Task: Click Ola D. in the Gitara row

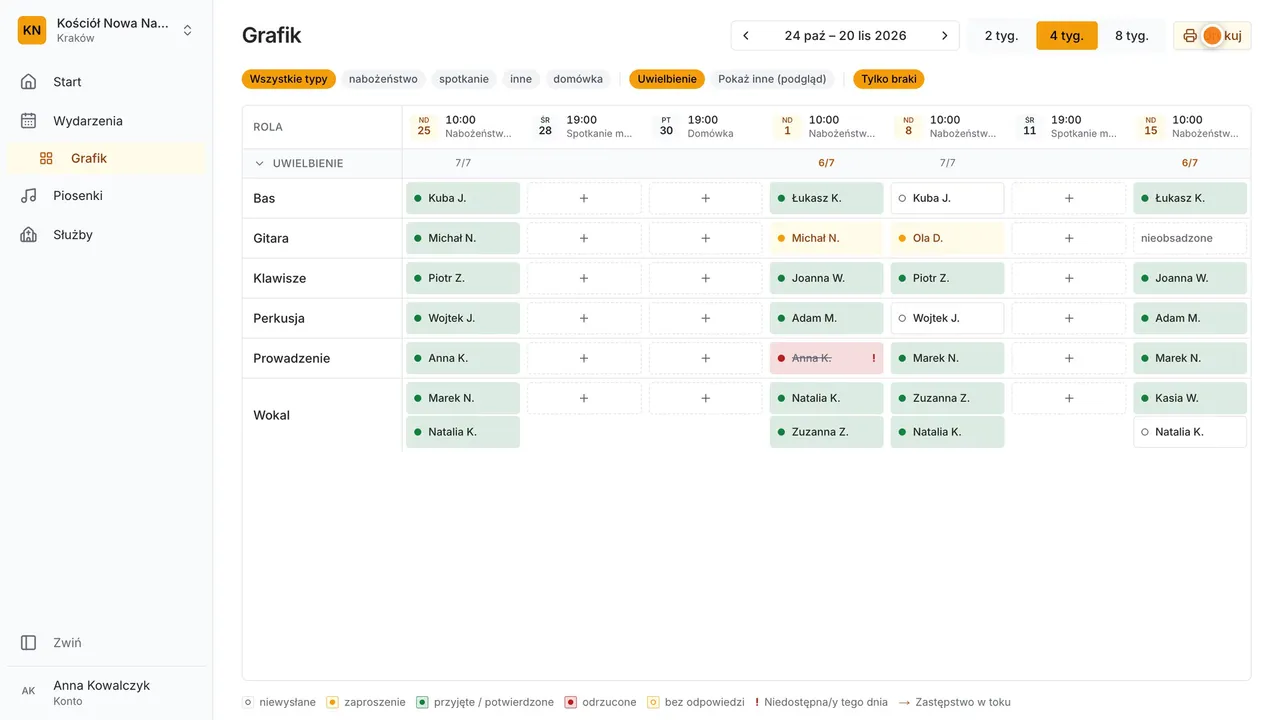Action: (x=947, y=238)
